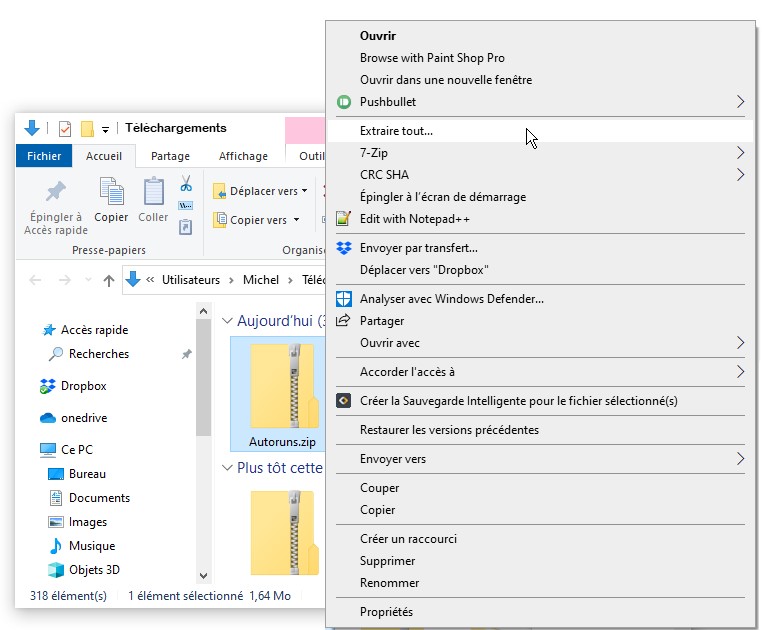Click the Cut scissors icon in ribbon
Viewport: 764px width, 630px height.
coord(186,184)
